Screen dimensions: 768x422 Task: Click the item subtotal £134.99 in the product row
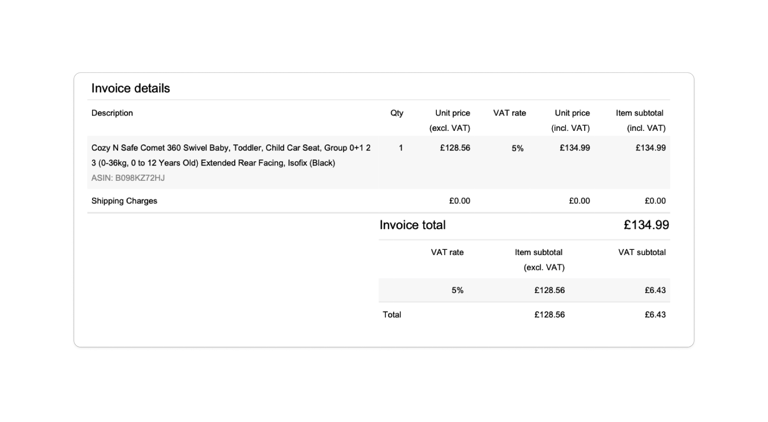click(x=650, y=148)
